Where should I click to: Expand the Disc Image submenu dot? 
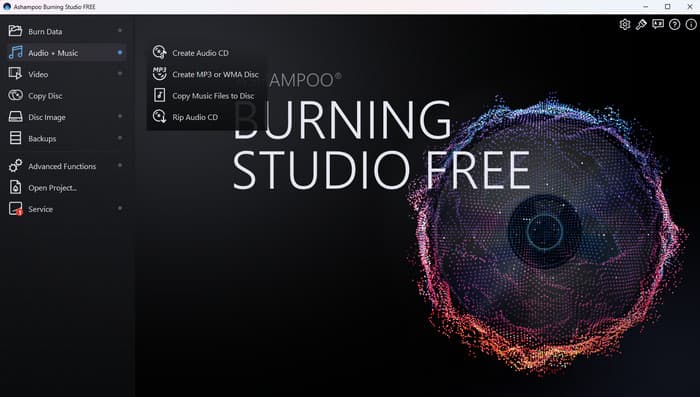[120, 116]
